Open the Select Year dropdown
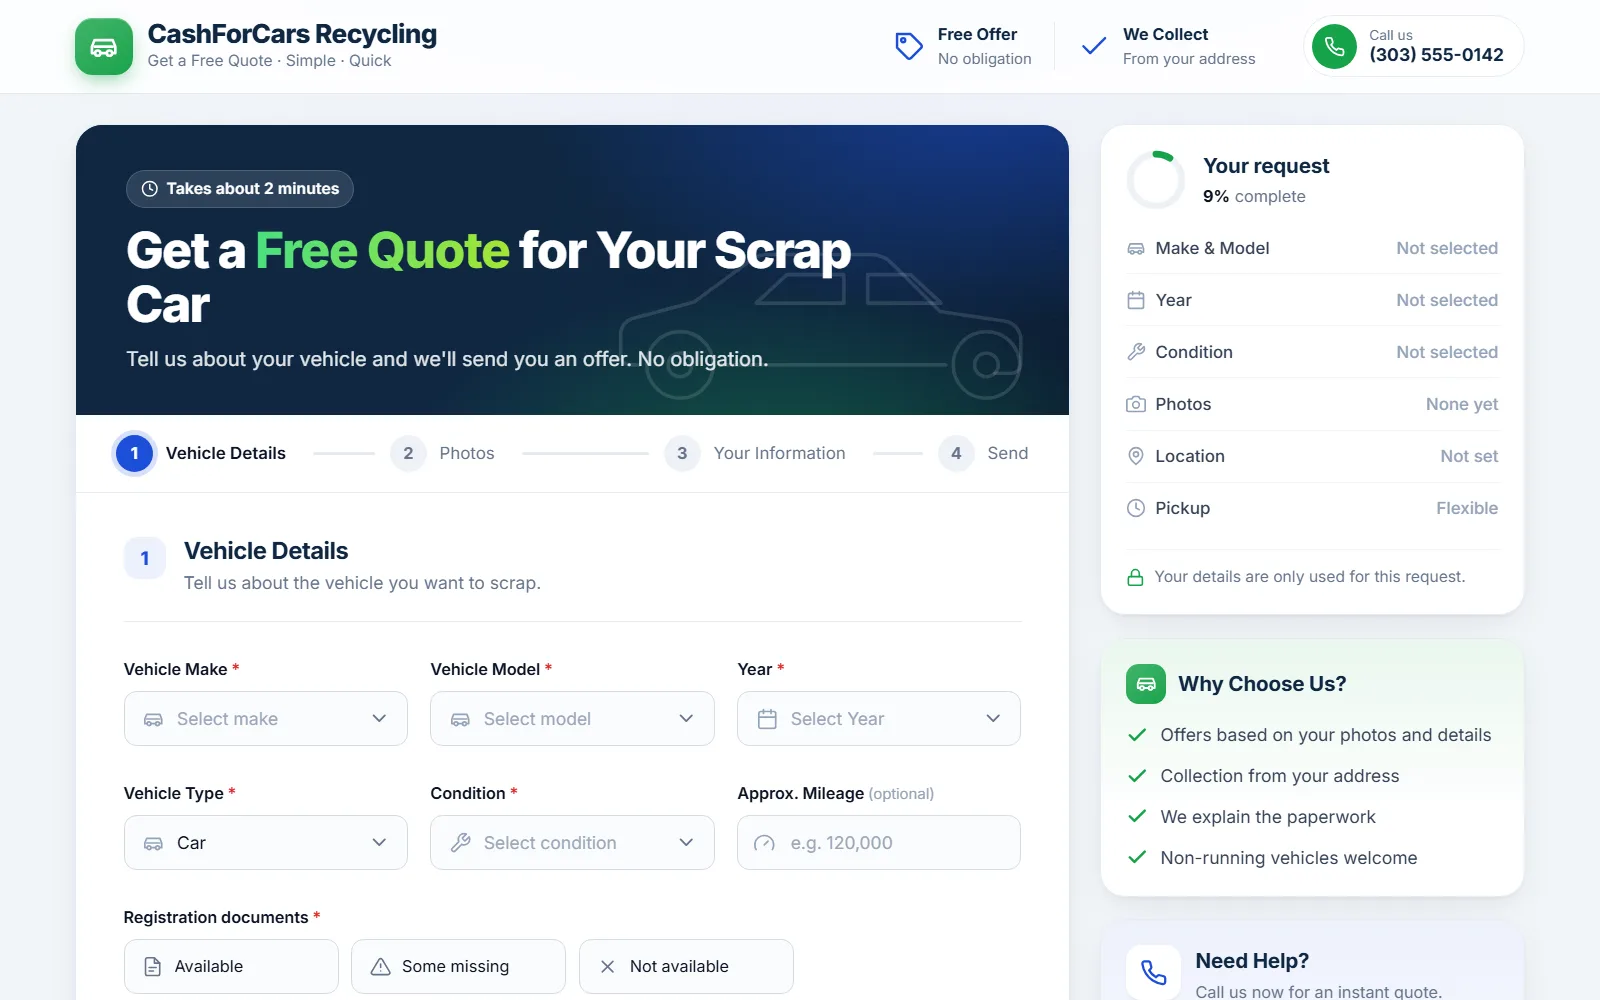Viewport: 1600px width, 1000px height. (879, 719)
